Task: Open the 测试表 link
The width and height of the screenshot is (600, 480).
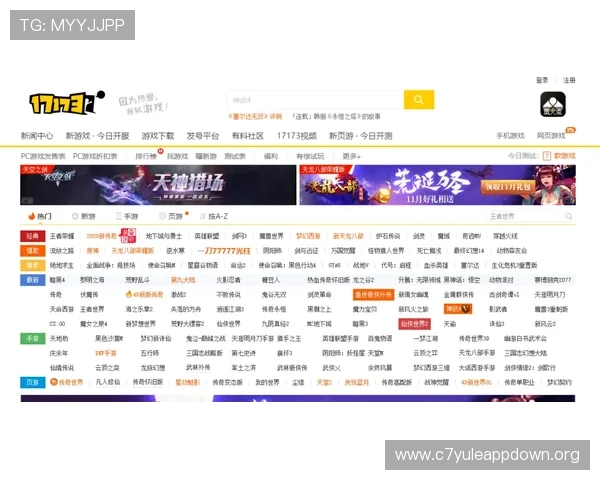Action: [x=235, y=156]
